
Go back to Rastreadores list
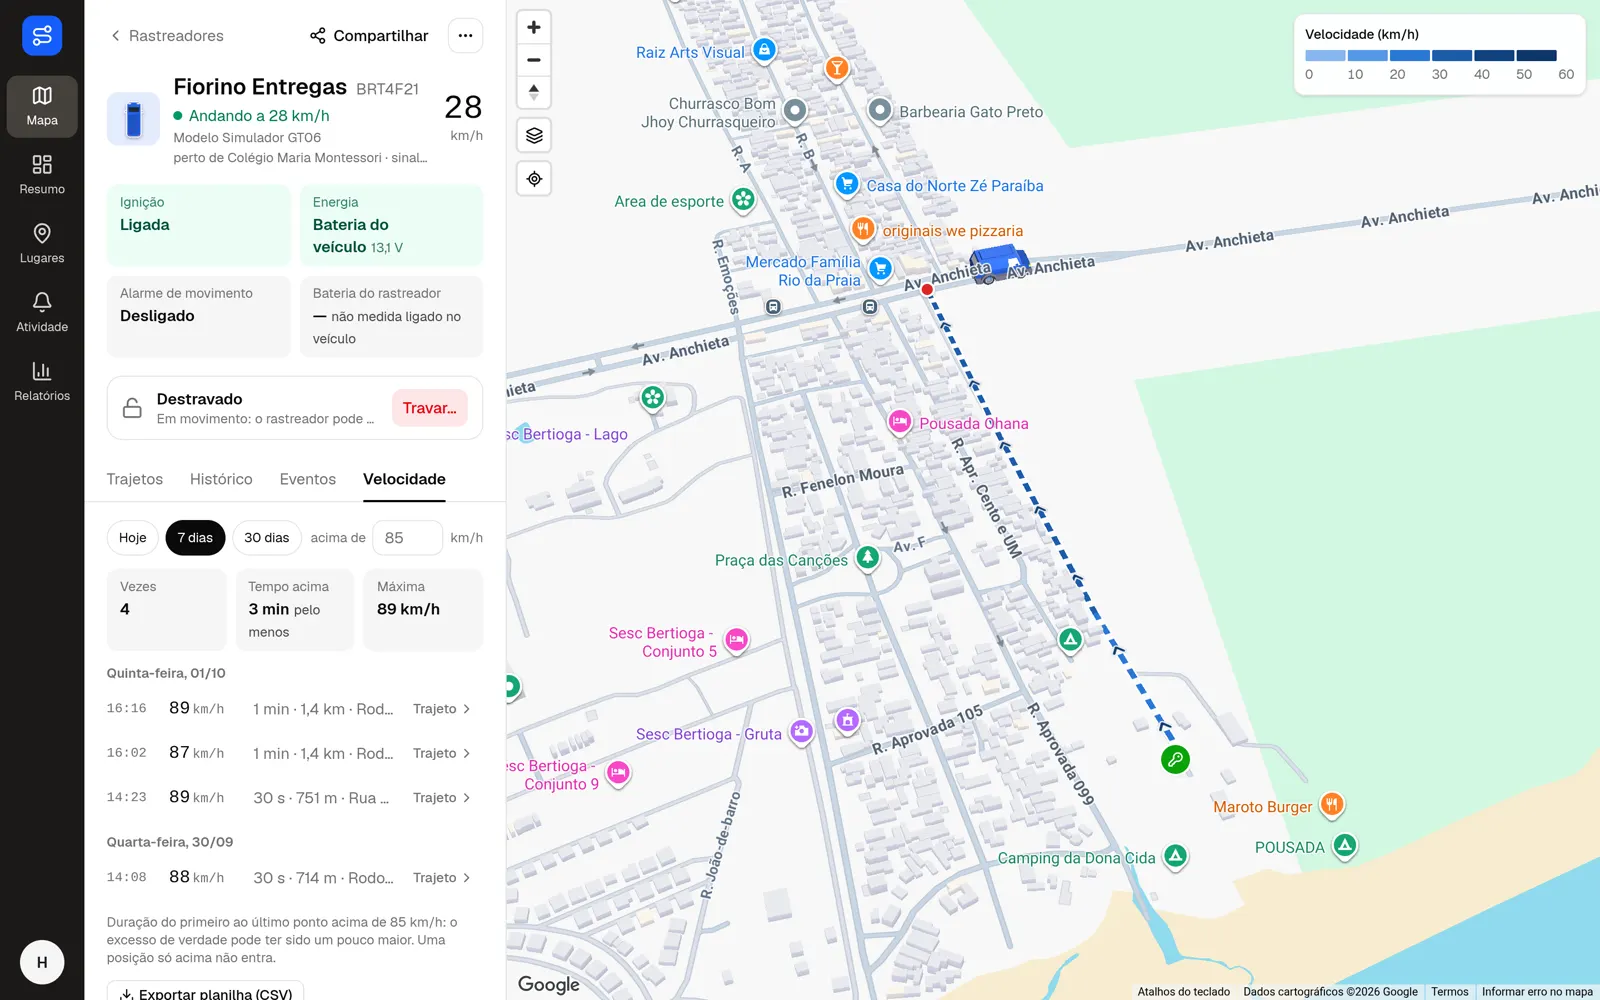click(167, 36)
